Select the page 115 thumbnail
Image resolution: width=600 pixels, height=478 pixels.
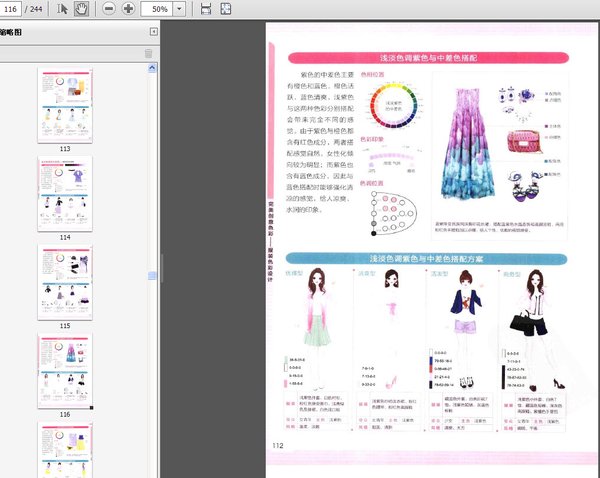coord(65,281)
